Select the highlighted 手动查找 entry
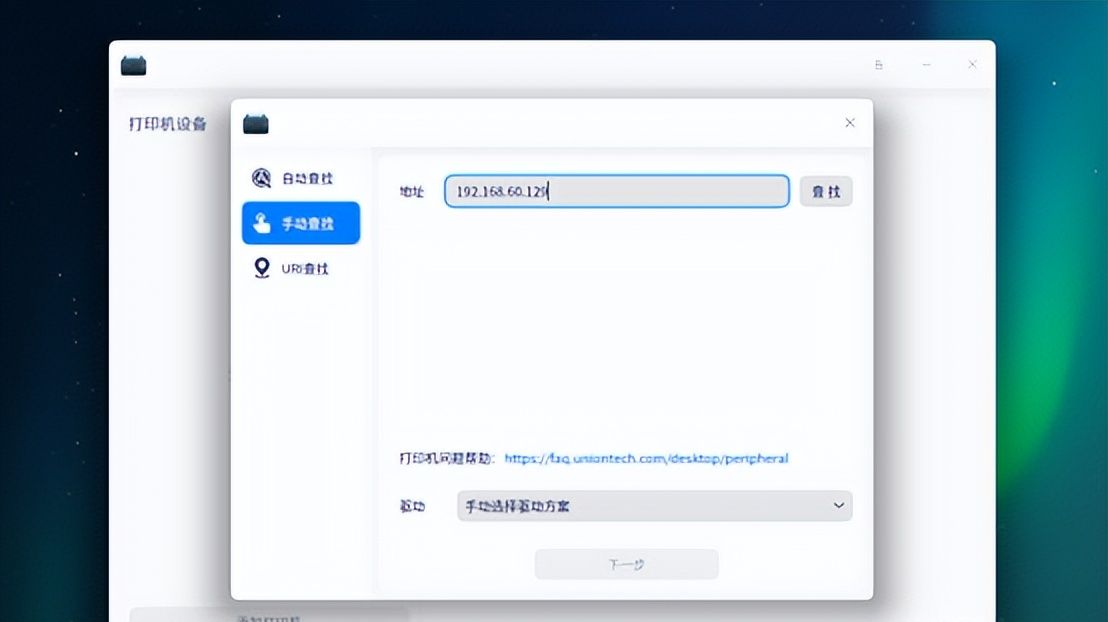This screenshot has width=1108, height=622. (x=300, y=222)
